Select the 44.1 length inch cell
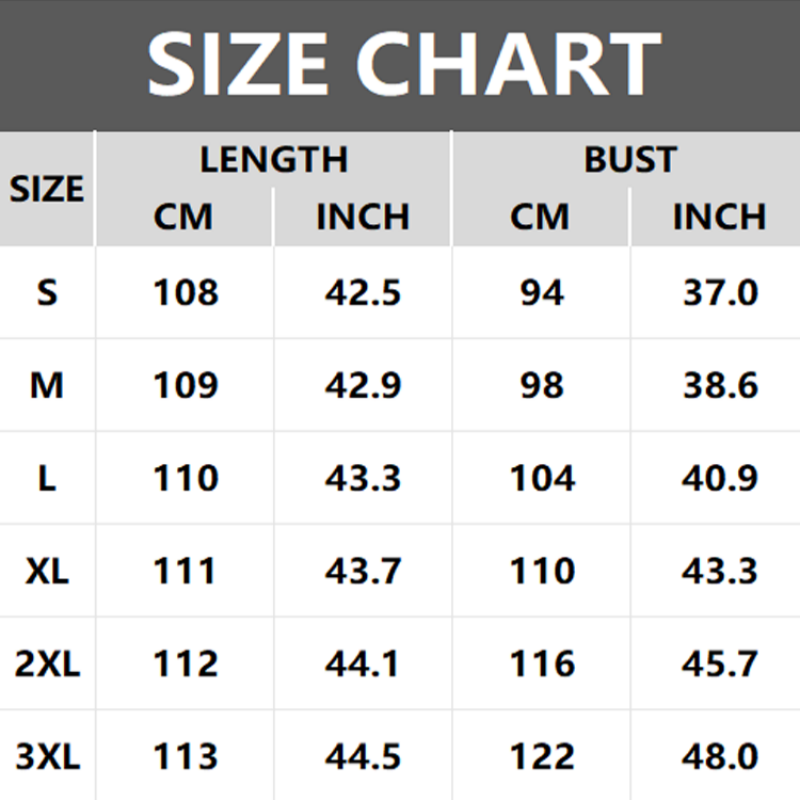Image resolution: width=800 pixels, height=800 pixels. point(362,664)
